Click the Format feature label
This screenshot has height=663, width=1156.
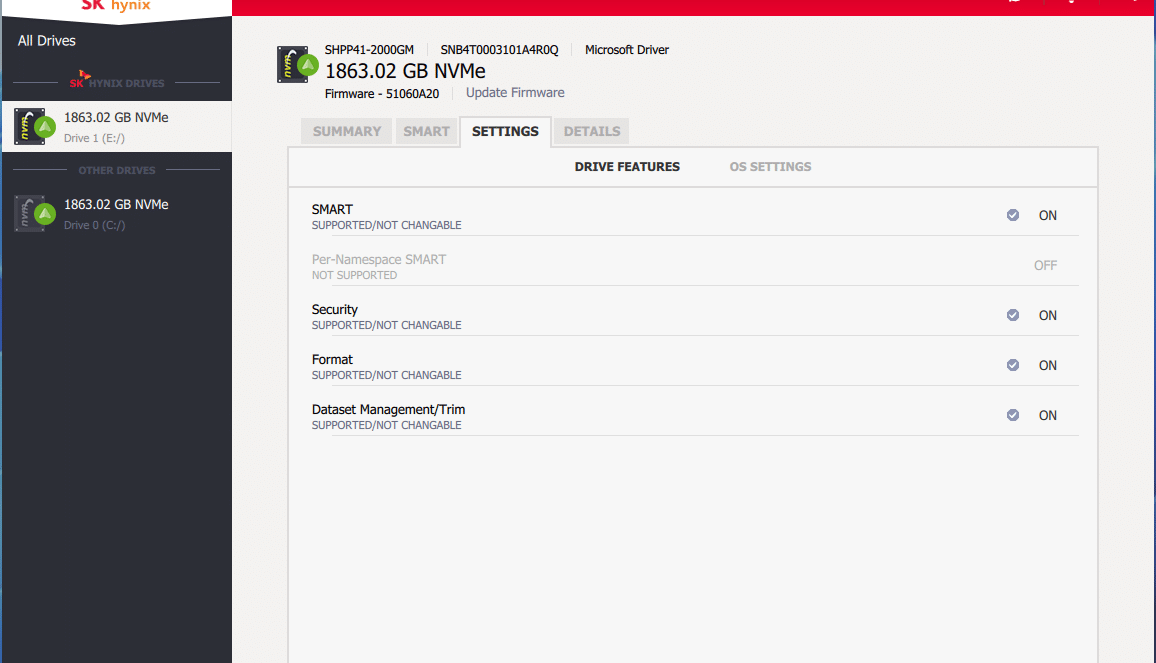332,360
